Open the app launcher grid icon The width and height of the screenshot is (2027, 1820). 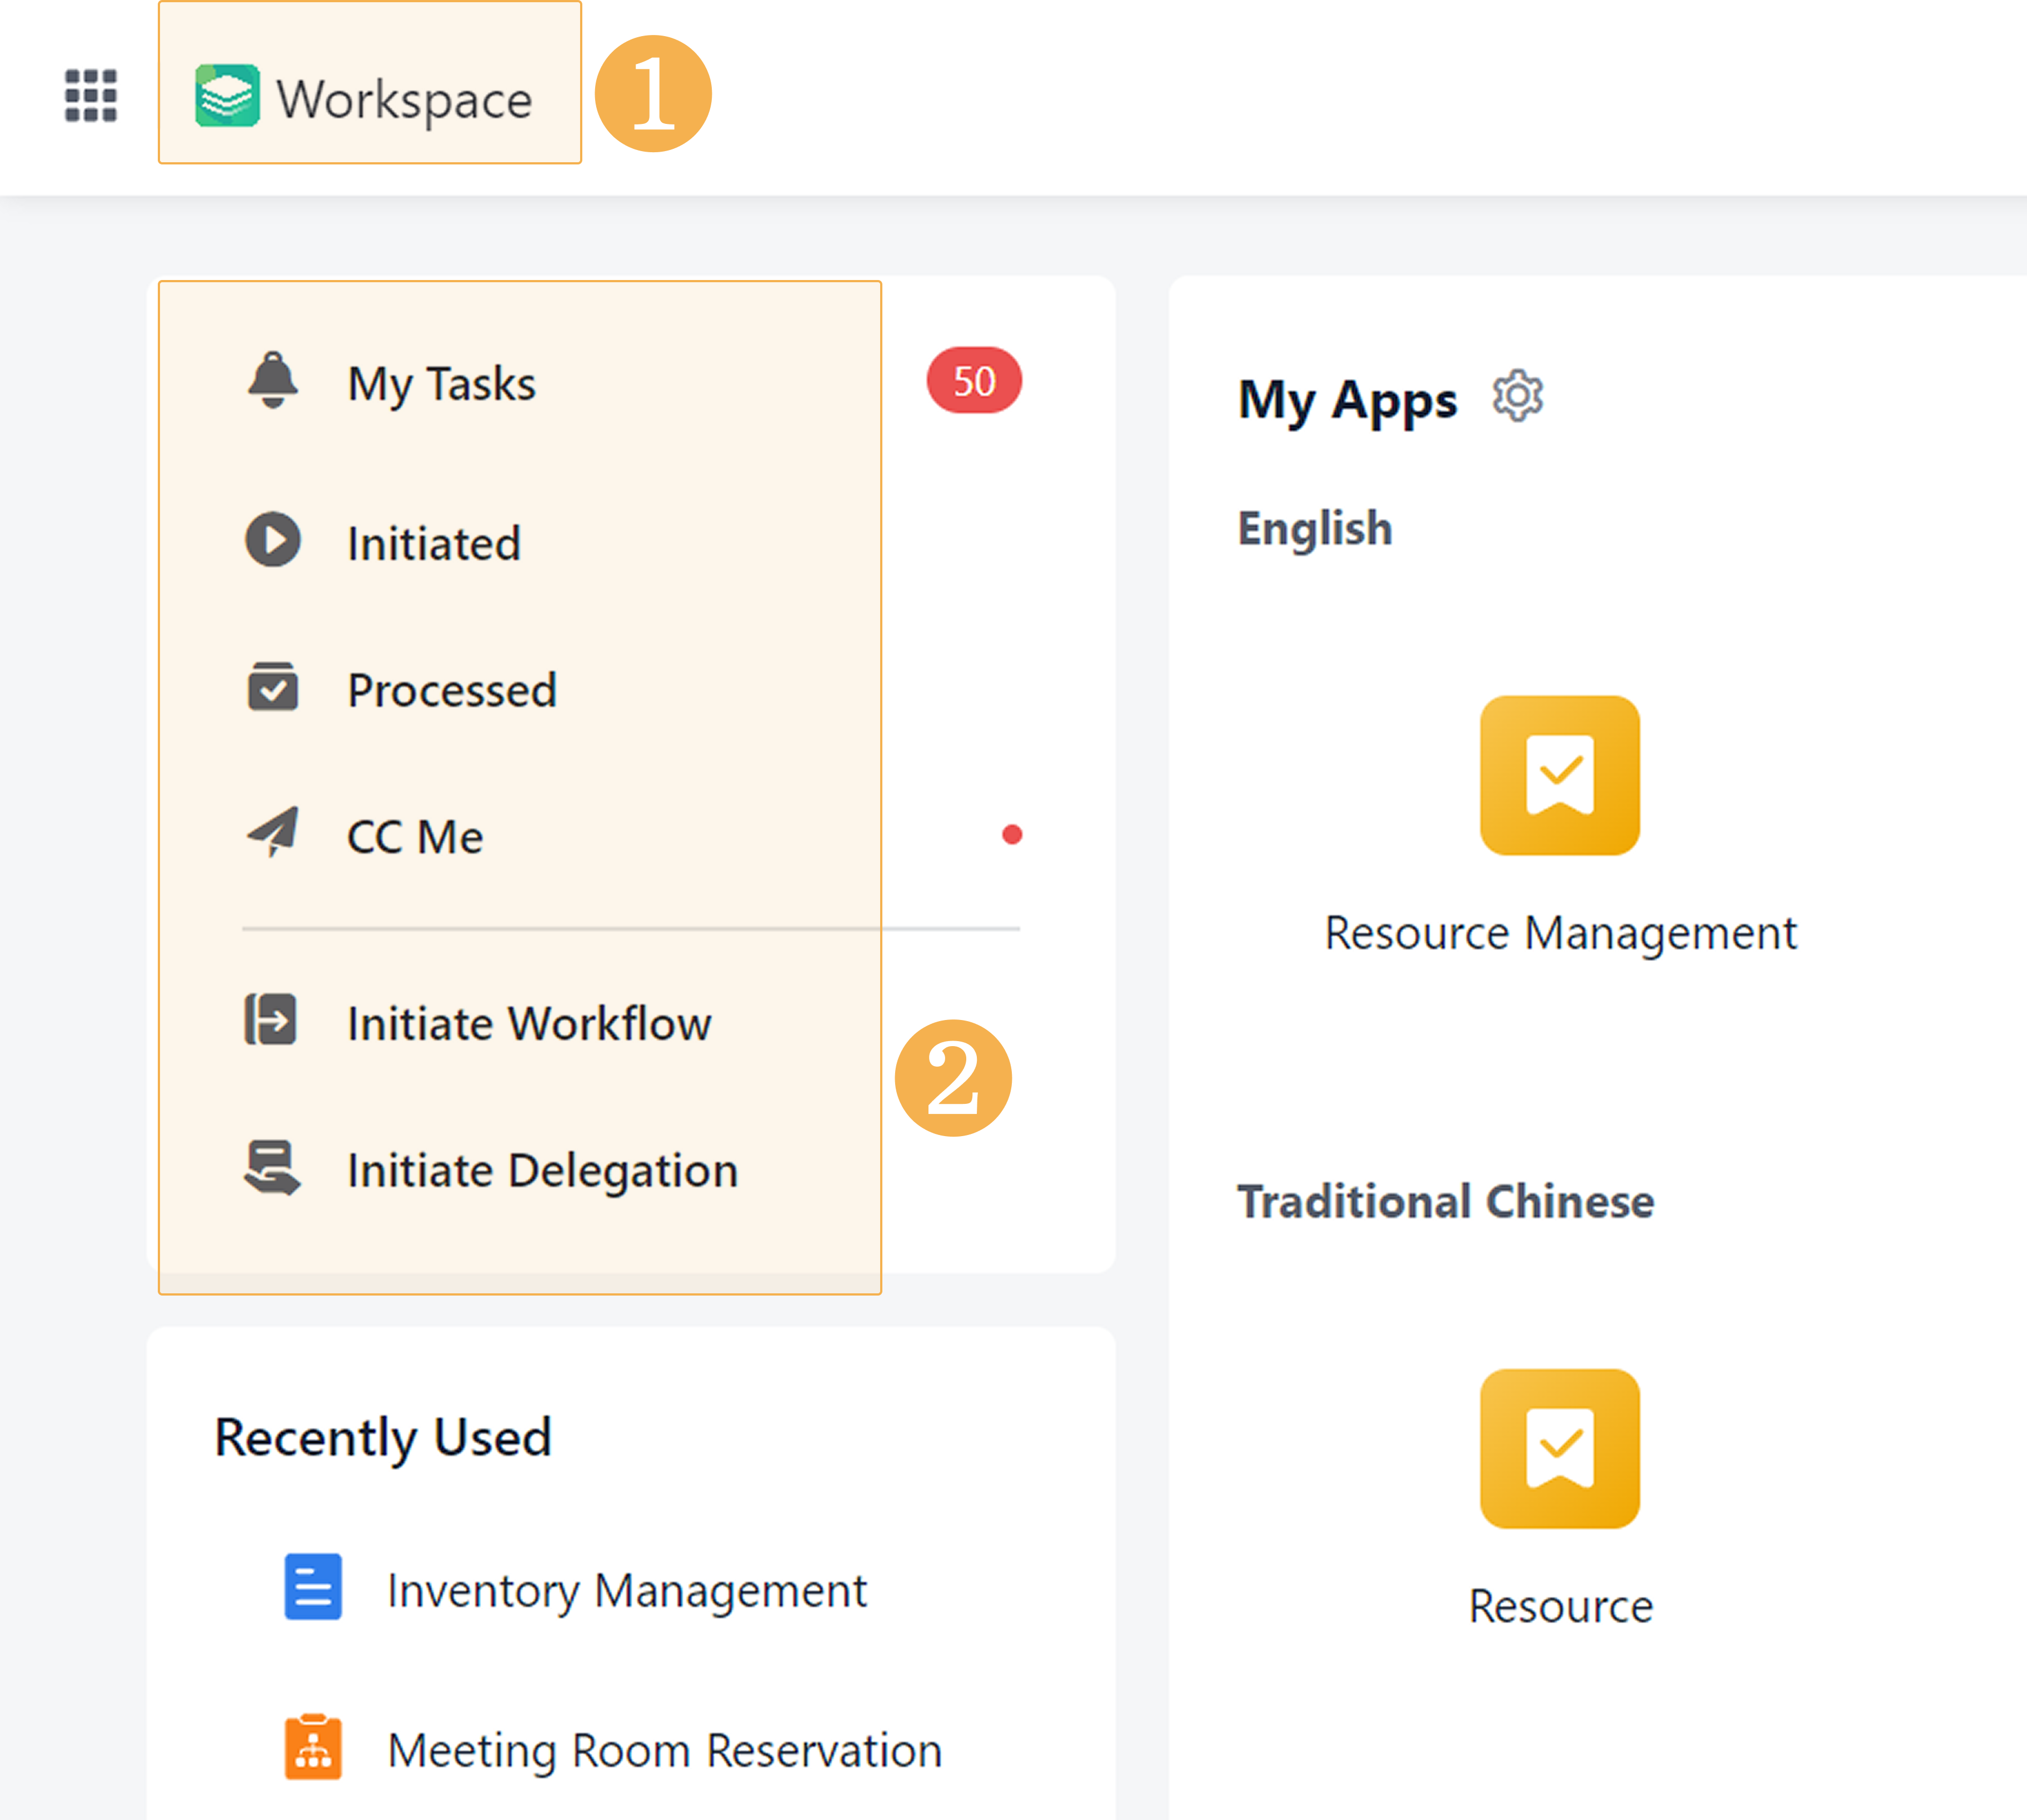pos(91,96)
